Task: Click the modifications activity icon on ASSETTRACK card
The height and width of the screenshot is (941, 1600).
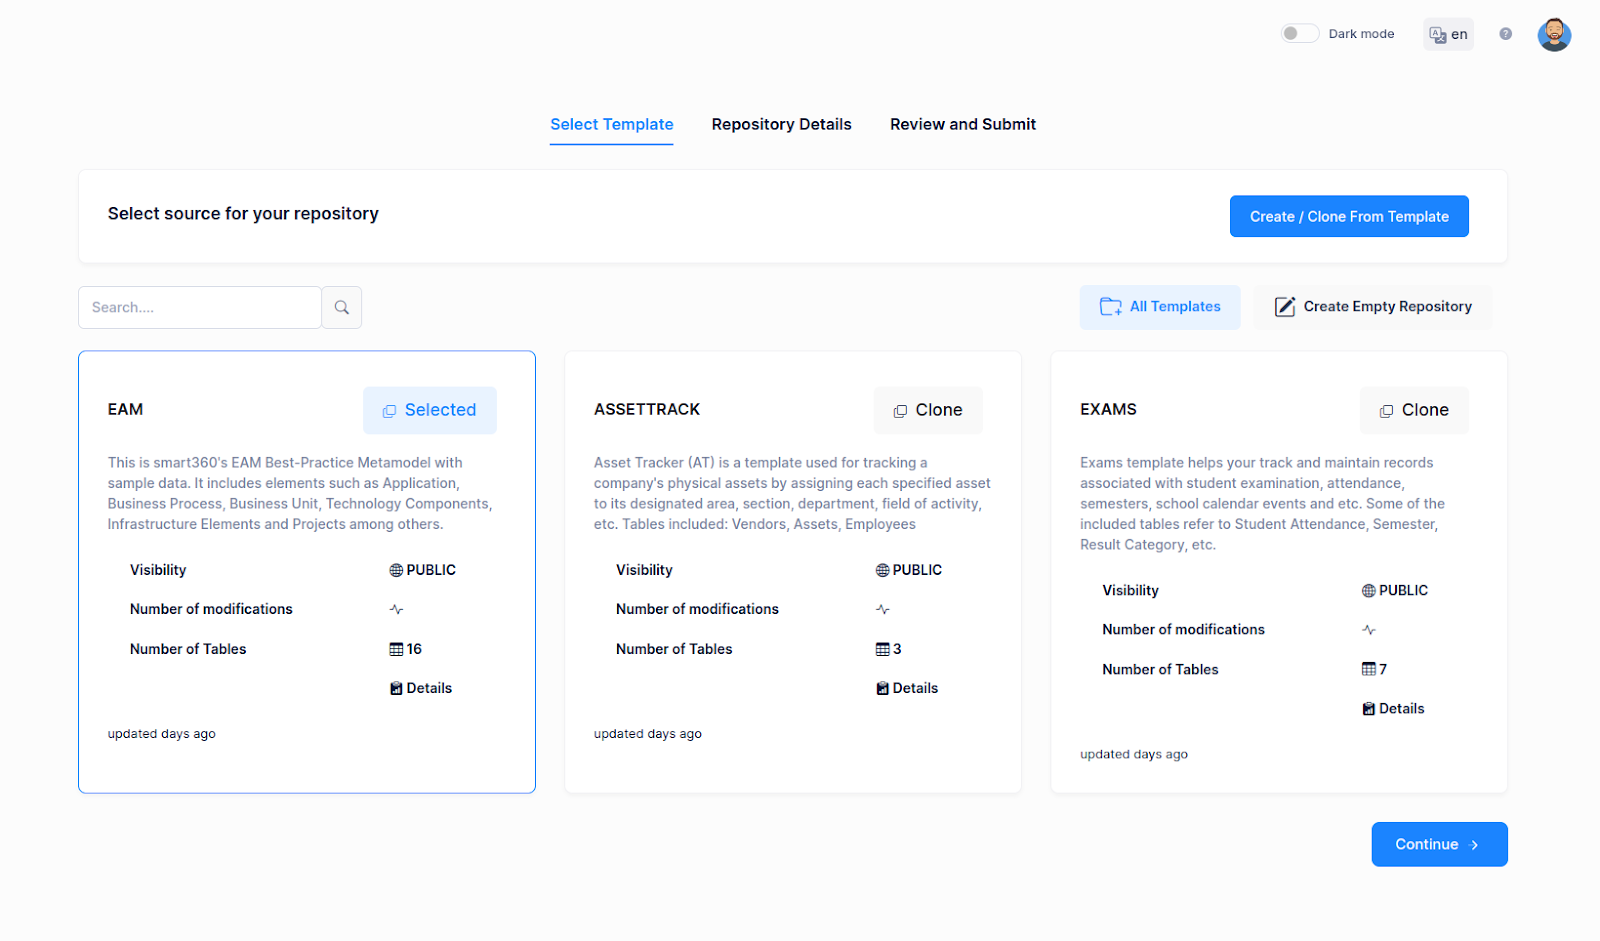Action: pyautogui.click(x=882, y=609)
